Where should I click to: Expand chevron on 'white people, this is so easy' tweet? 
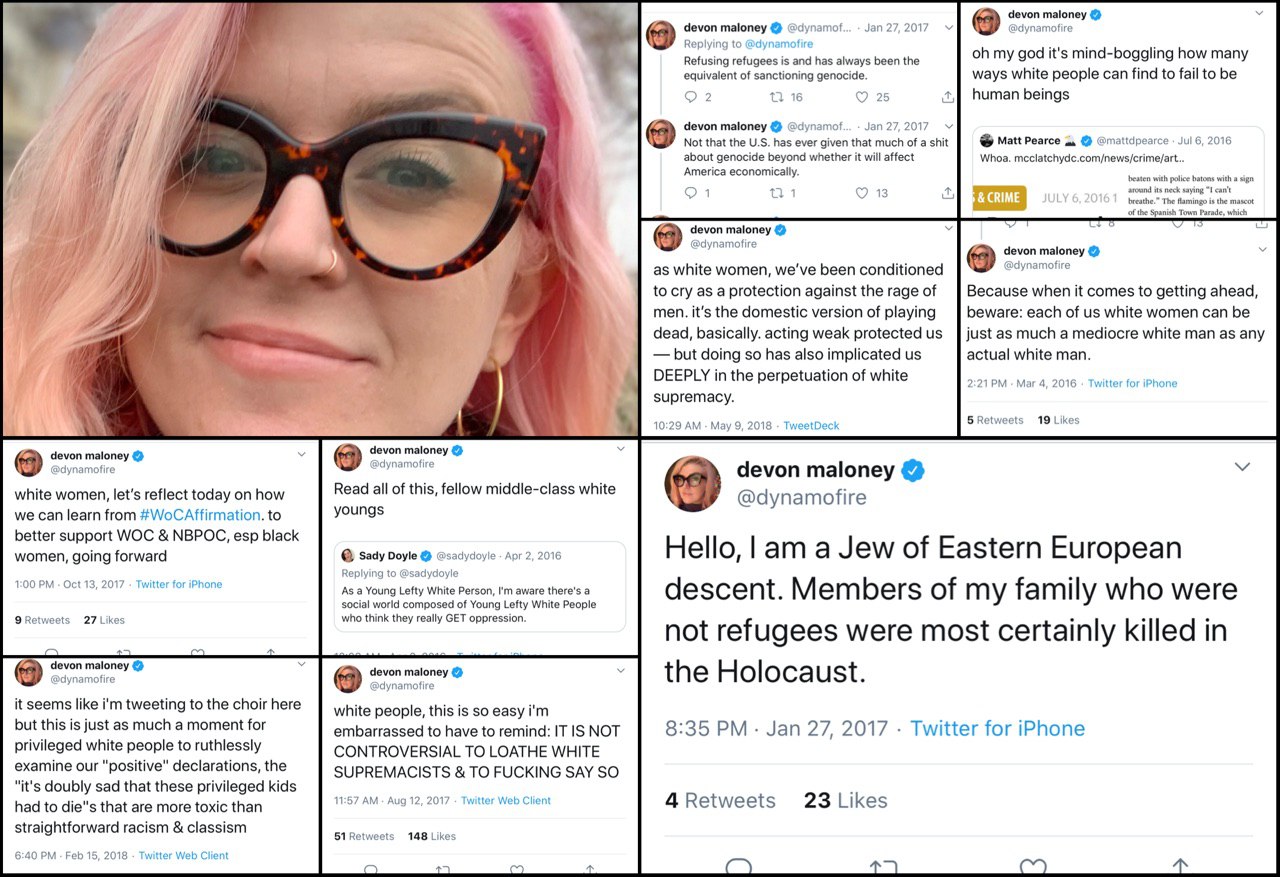pos(621,672)
